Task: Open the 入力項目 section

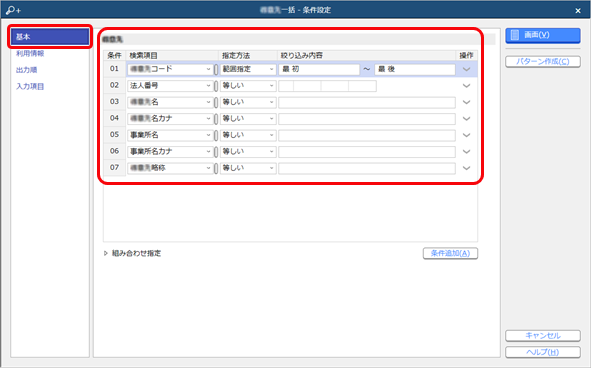Action: (30, 87)
